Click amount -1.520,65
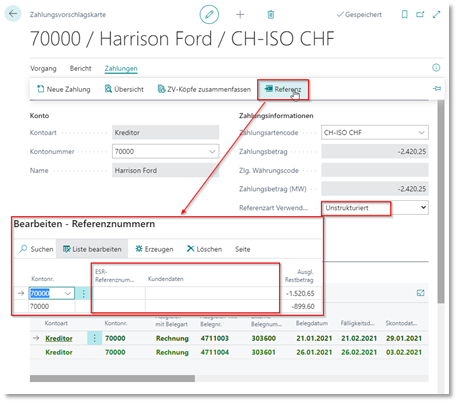458x403 pixels. tap(300, 294)
